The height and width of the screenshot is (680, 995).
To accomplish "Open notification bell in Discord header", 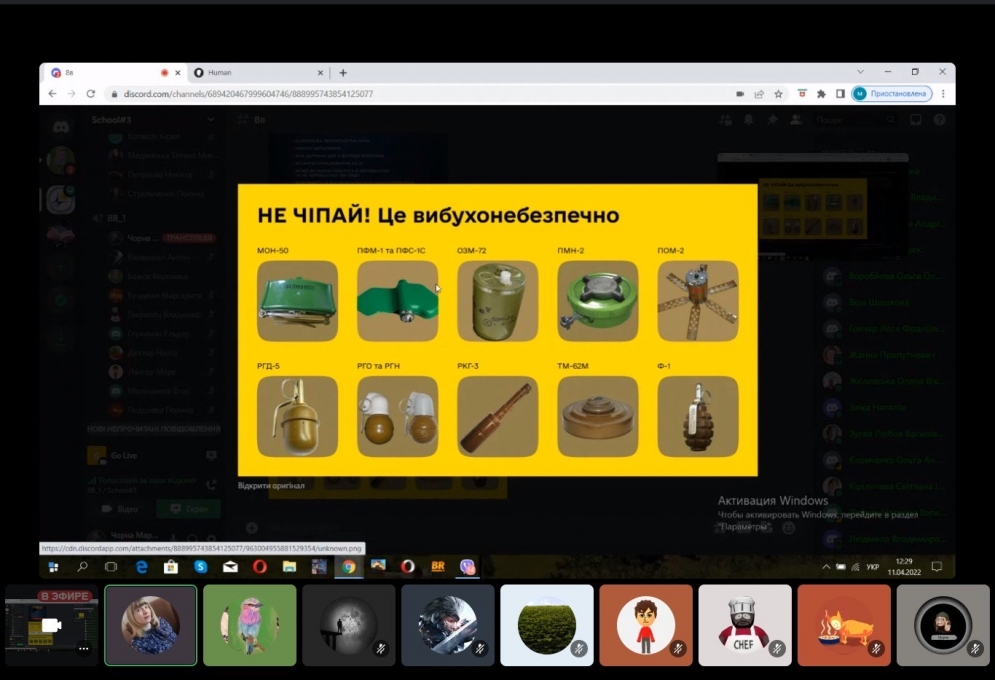I will [x=749, y=120].
